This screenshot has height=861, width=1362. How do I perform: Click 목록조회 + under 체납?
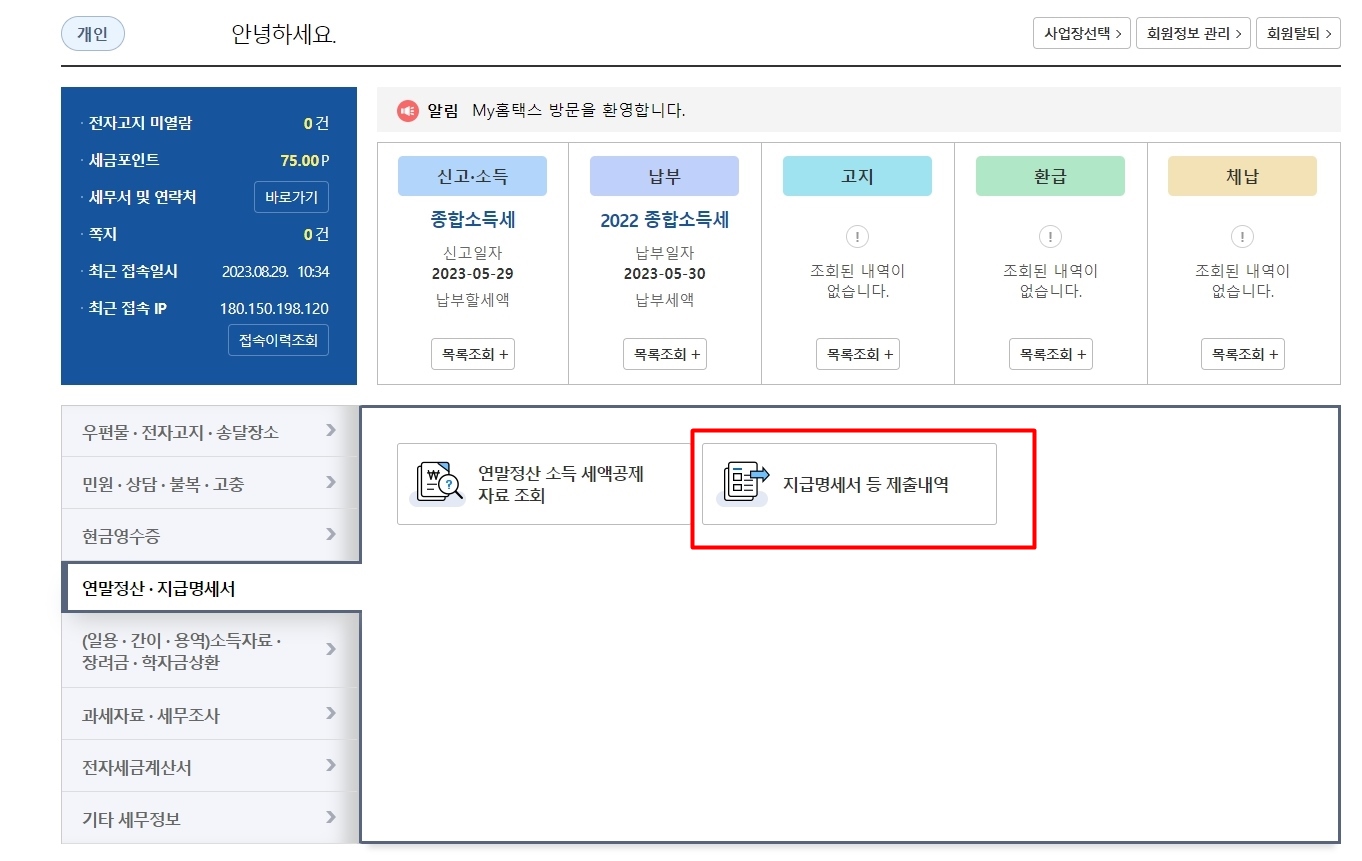click(x=1243, y=354)
